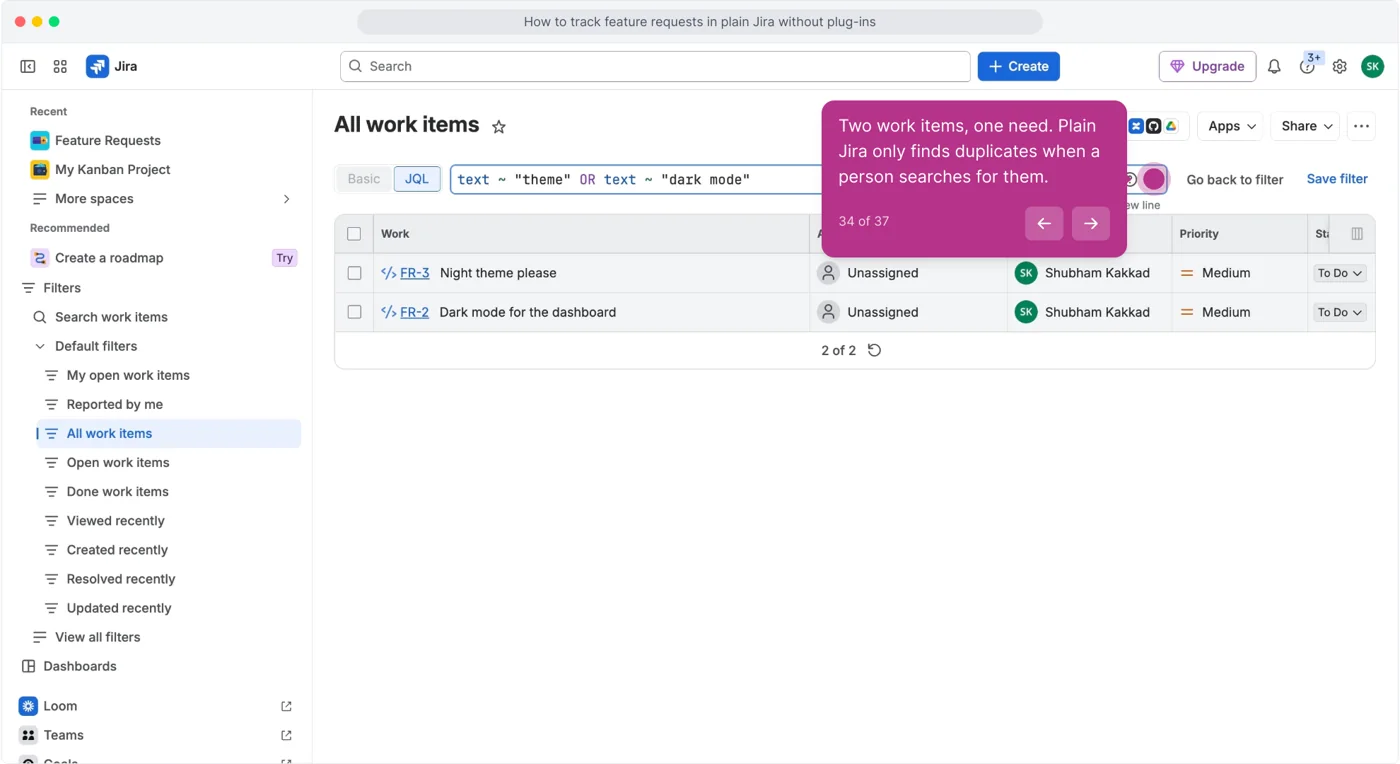Click the Upgrade button
The image size is (1400, 764).
pos(1207,66)
